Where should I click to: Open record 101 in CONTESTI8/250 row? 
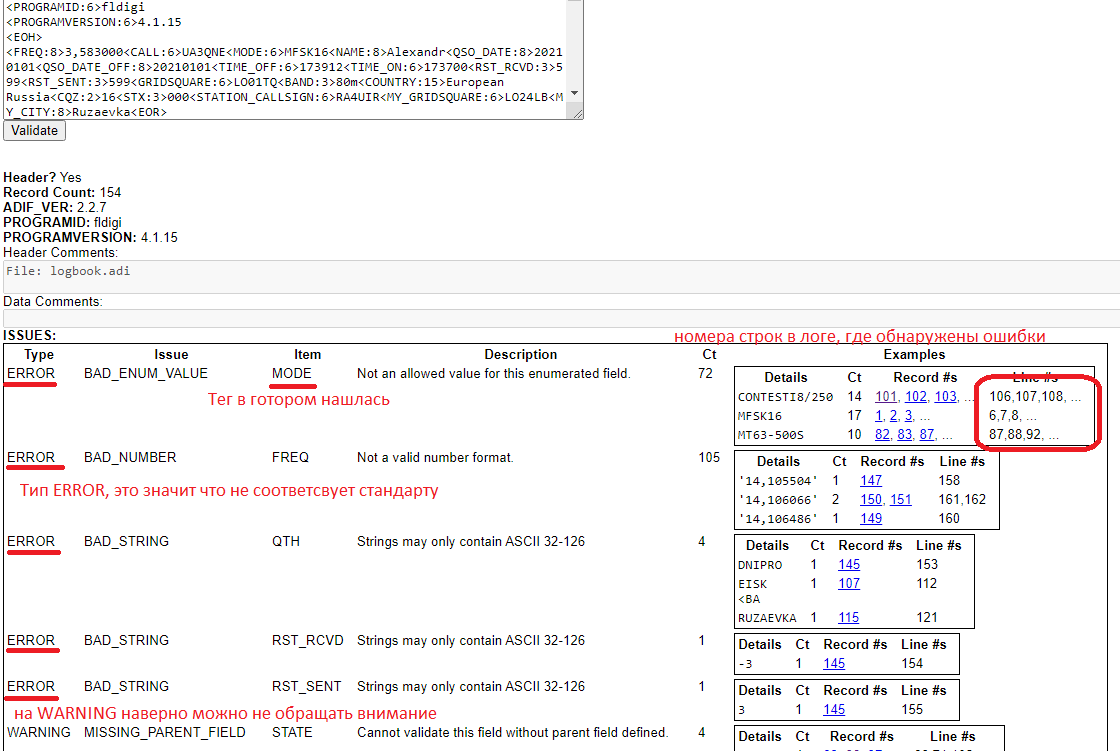point(886,397)
